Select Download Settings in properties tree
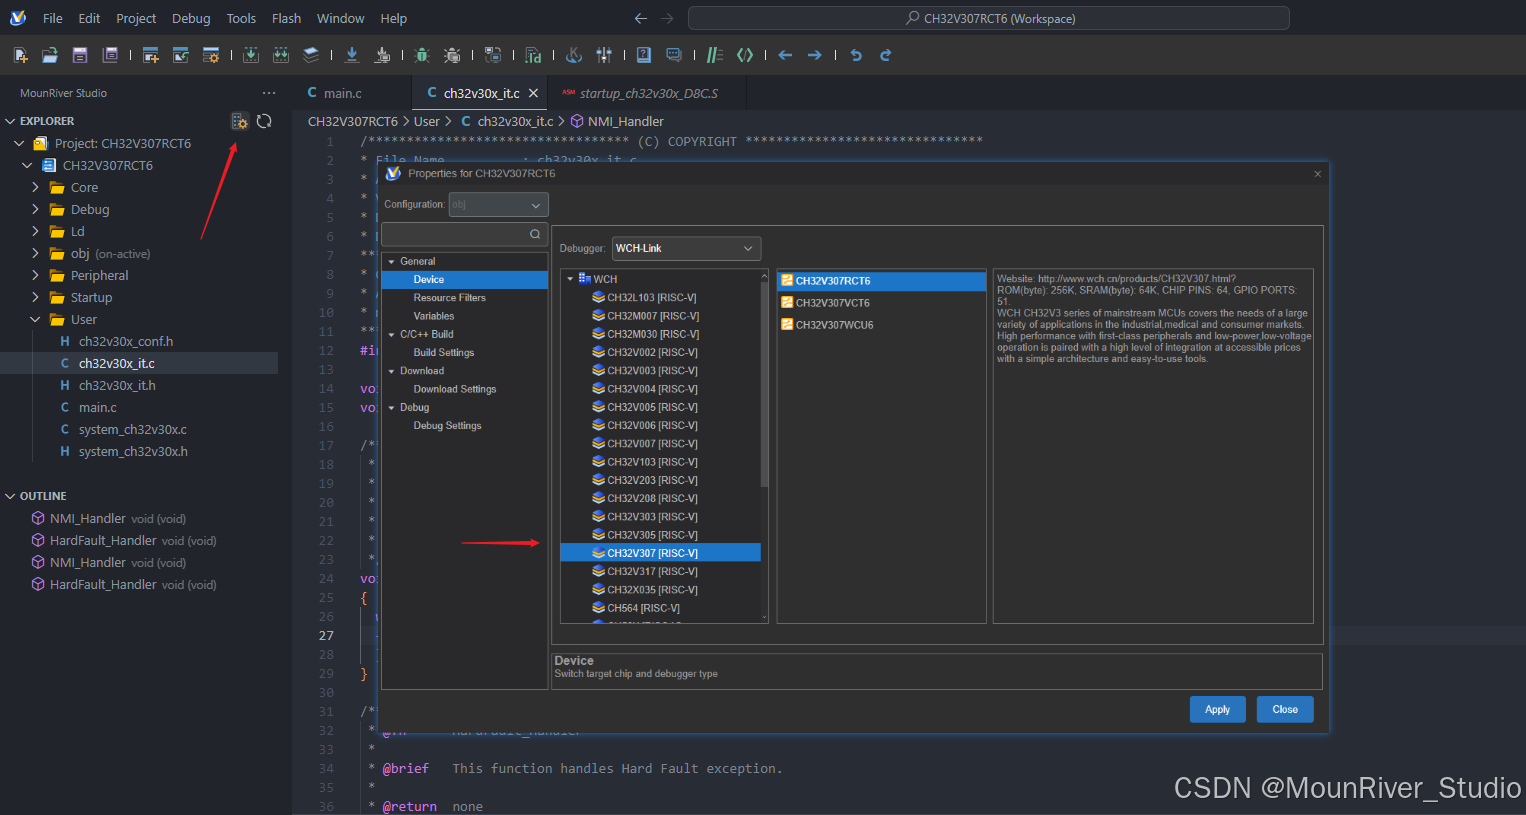Screen dimensions: 1526x815 (x=455, y=389)
